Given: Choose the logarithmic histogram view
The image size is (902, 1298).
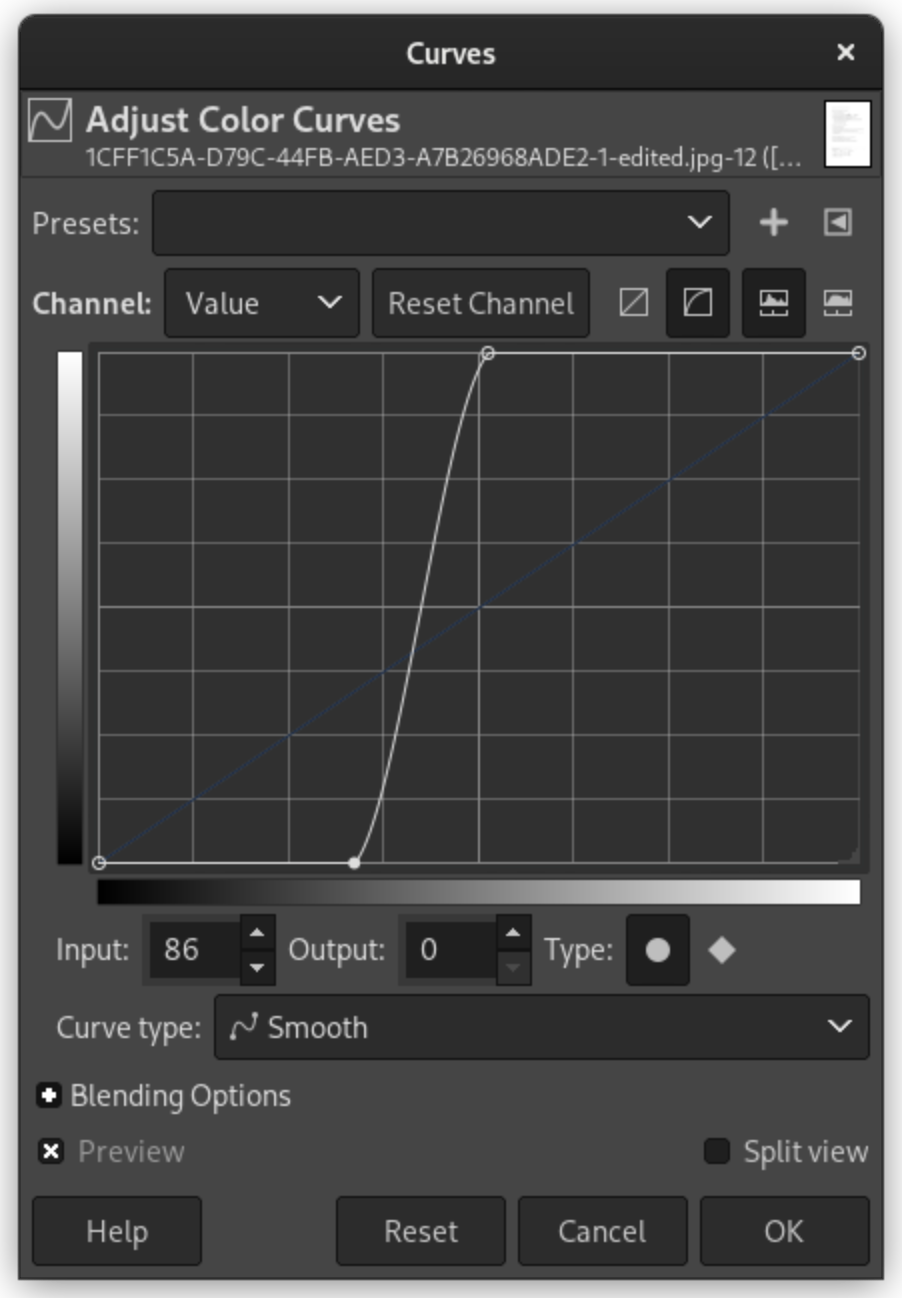Looking at the screenshot, I should [838, 302].
